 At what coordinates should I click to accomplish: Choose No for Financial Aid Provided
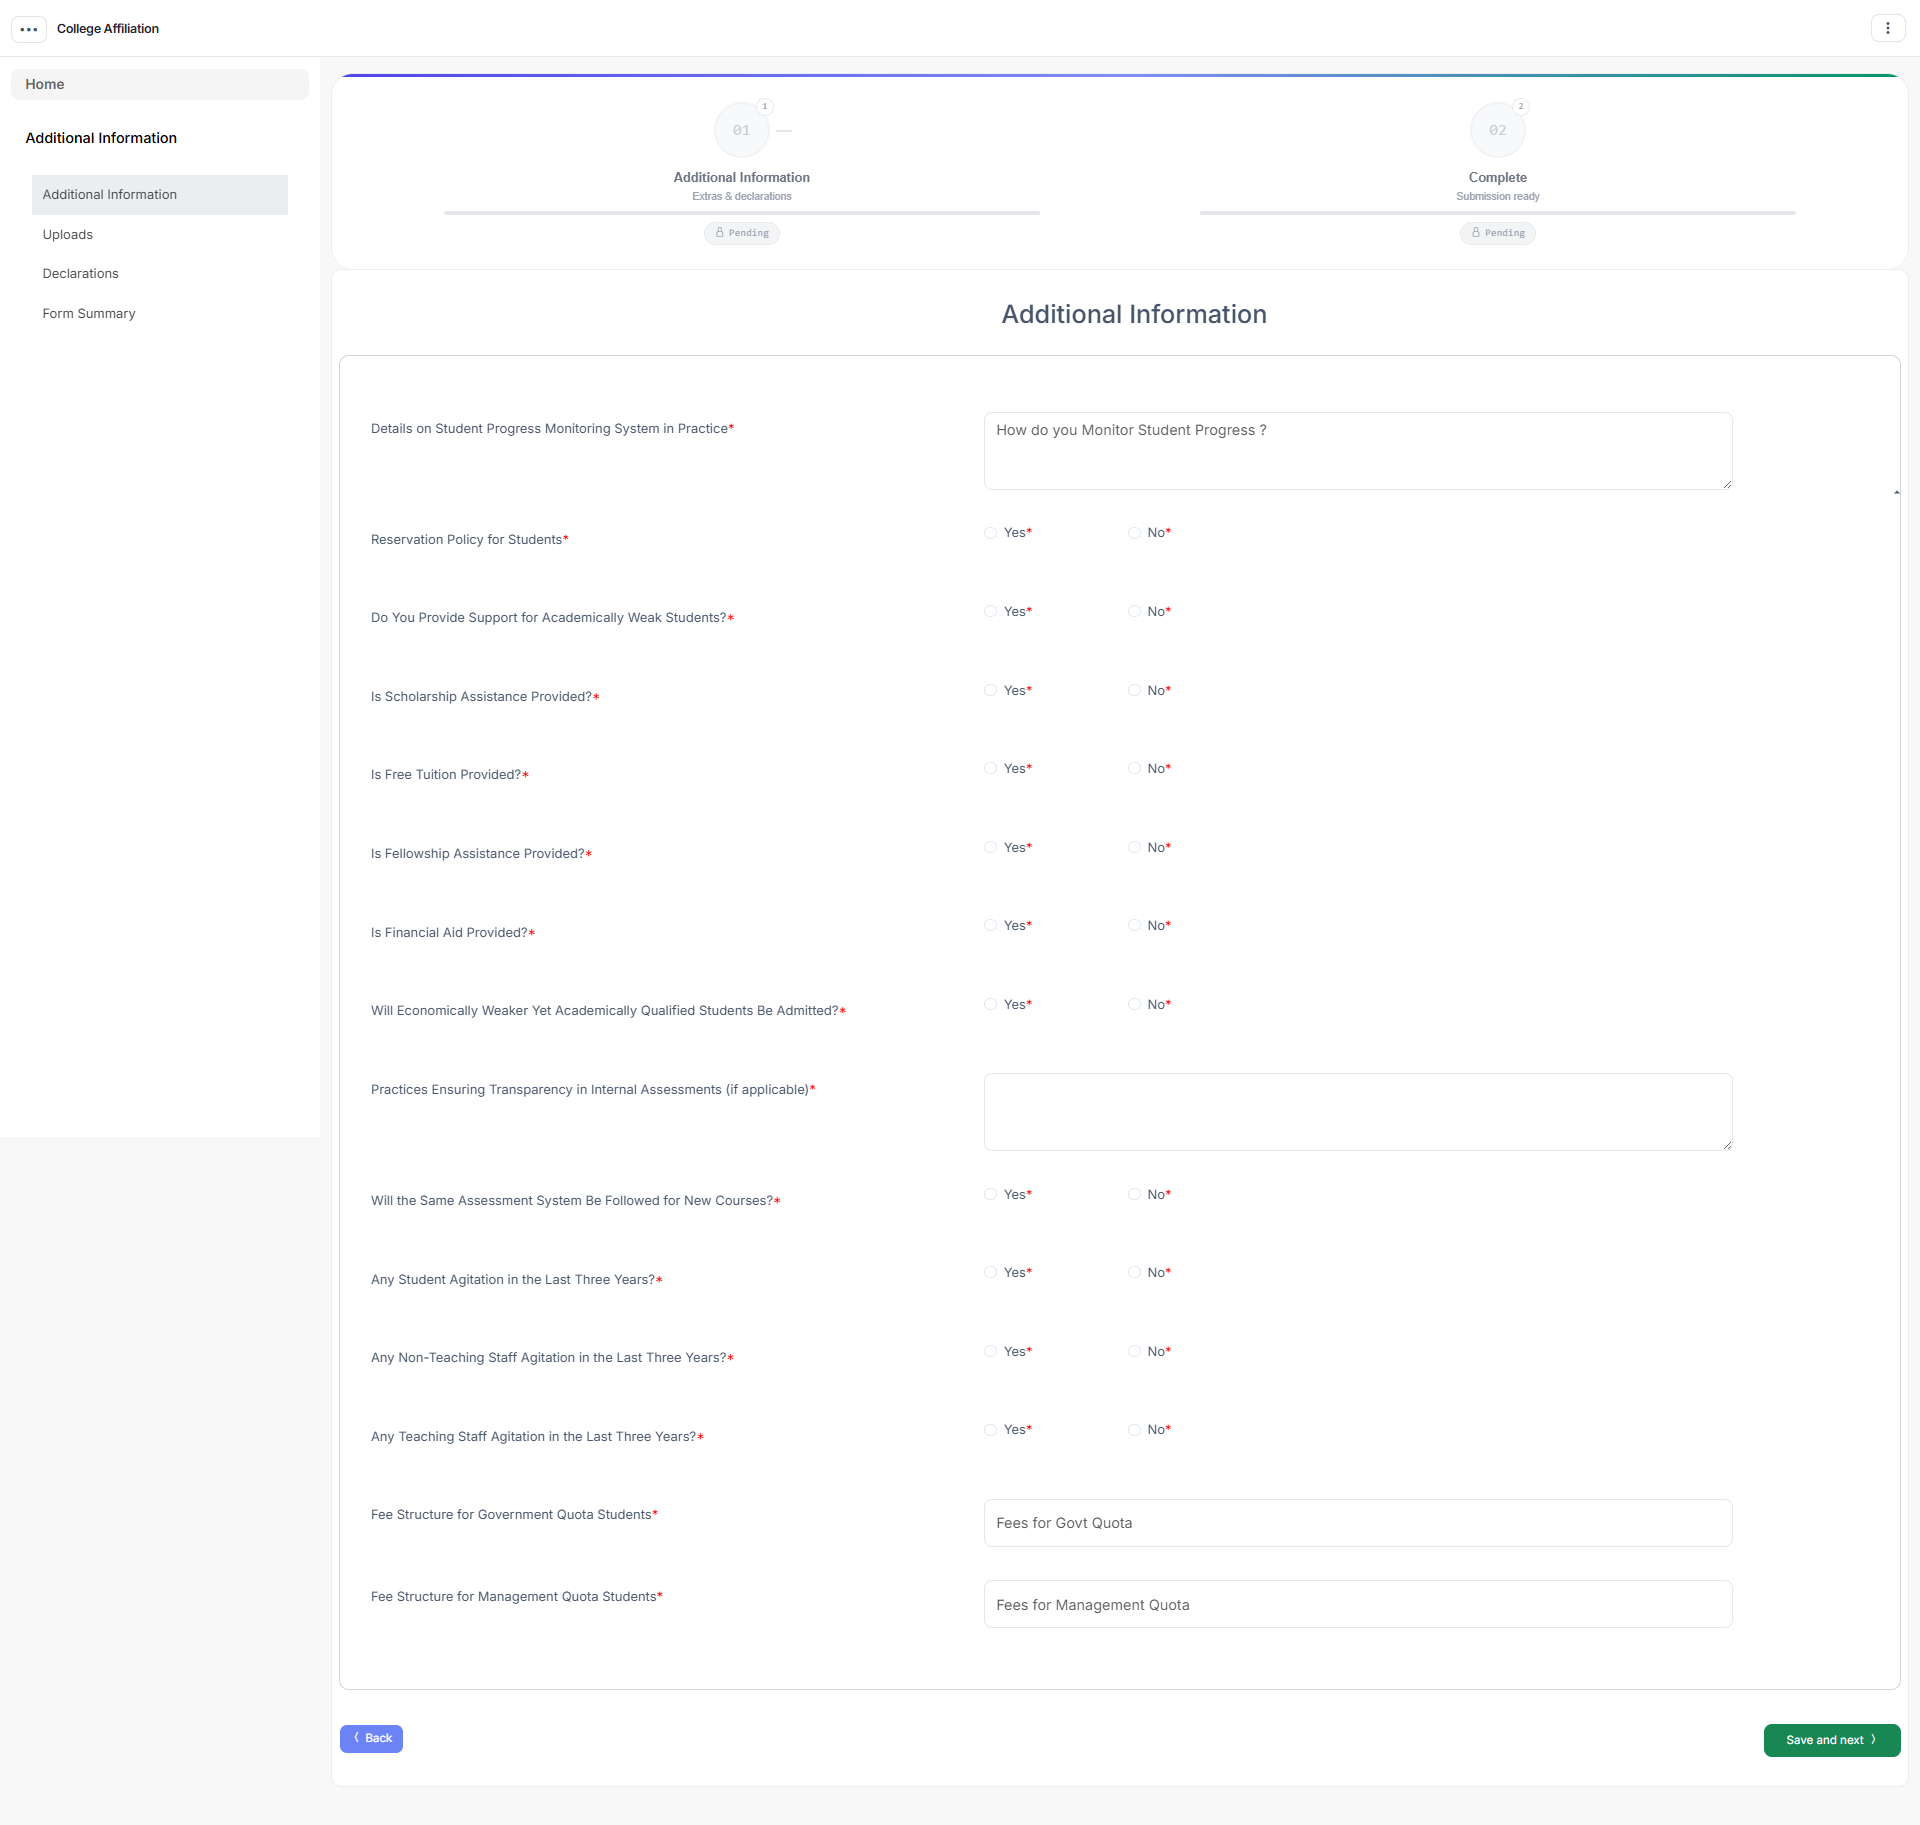(x=1134, y=925)
